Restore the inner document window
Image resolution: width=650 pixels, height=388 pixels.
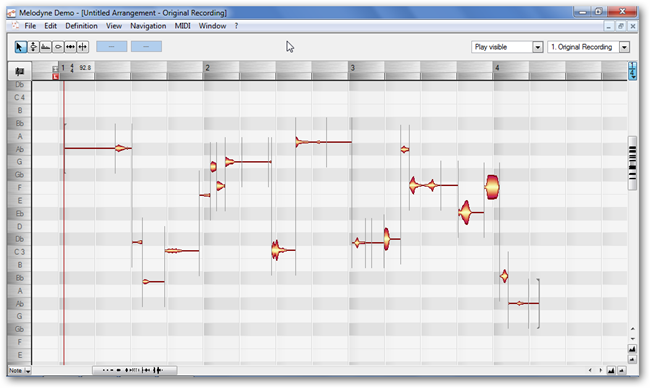point(621,27)
